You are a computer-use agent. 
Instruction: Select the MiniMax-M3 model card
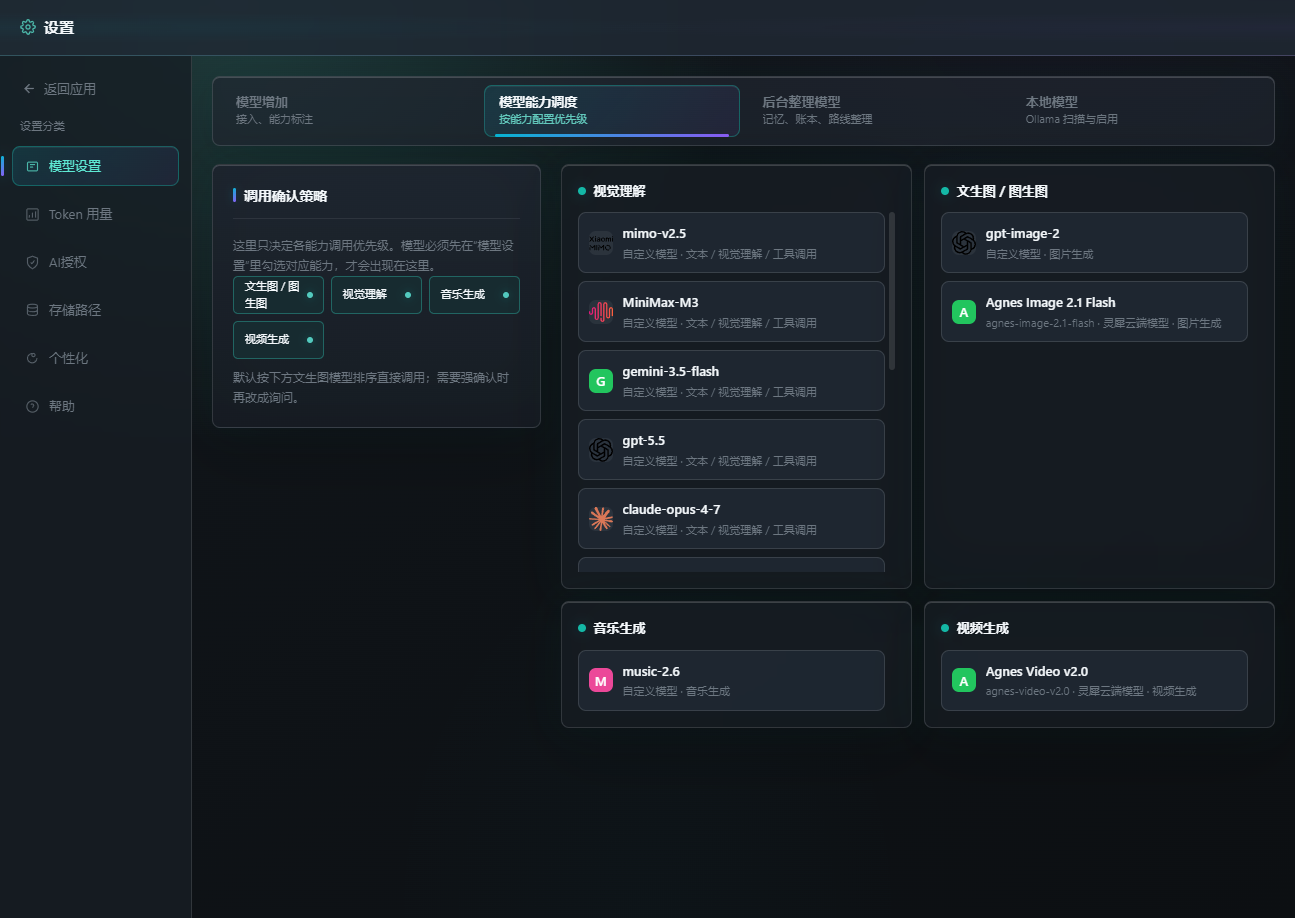(731, 312)
